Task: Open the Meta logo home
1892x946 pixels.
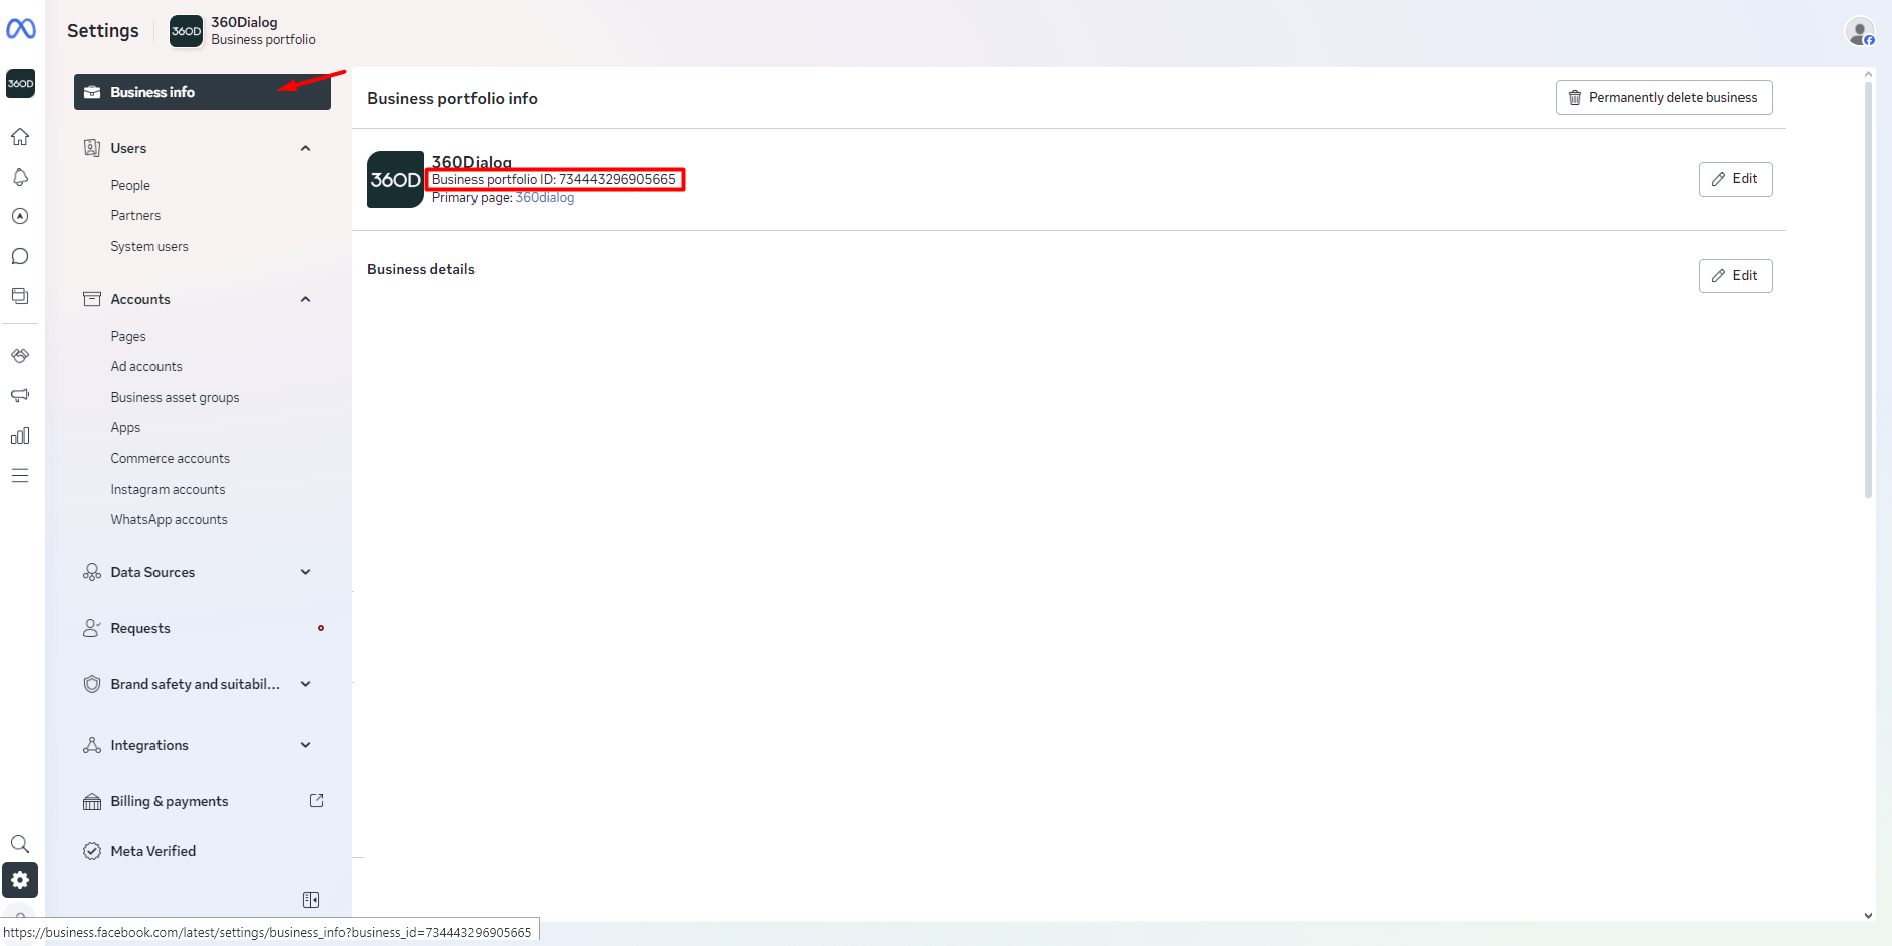Action: [x=21, y=29]
